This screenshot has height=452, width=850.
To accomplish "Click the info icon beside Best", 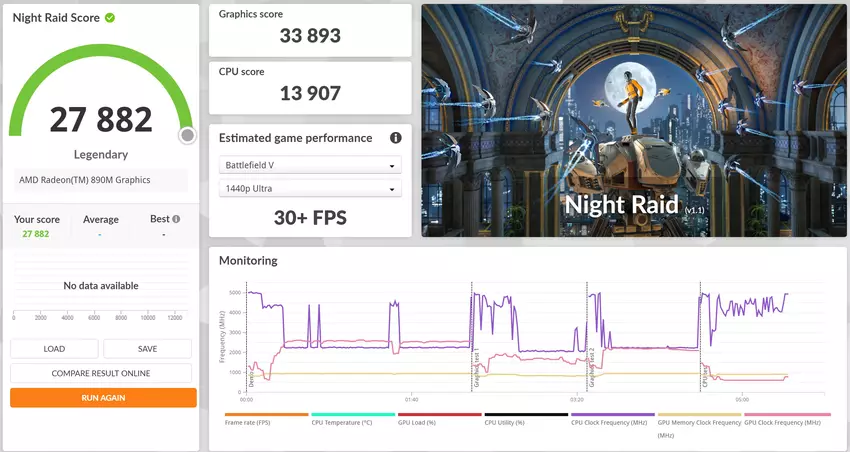I will click(176, 219).
